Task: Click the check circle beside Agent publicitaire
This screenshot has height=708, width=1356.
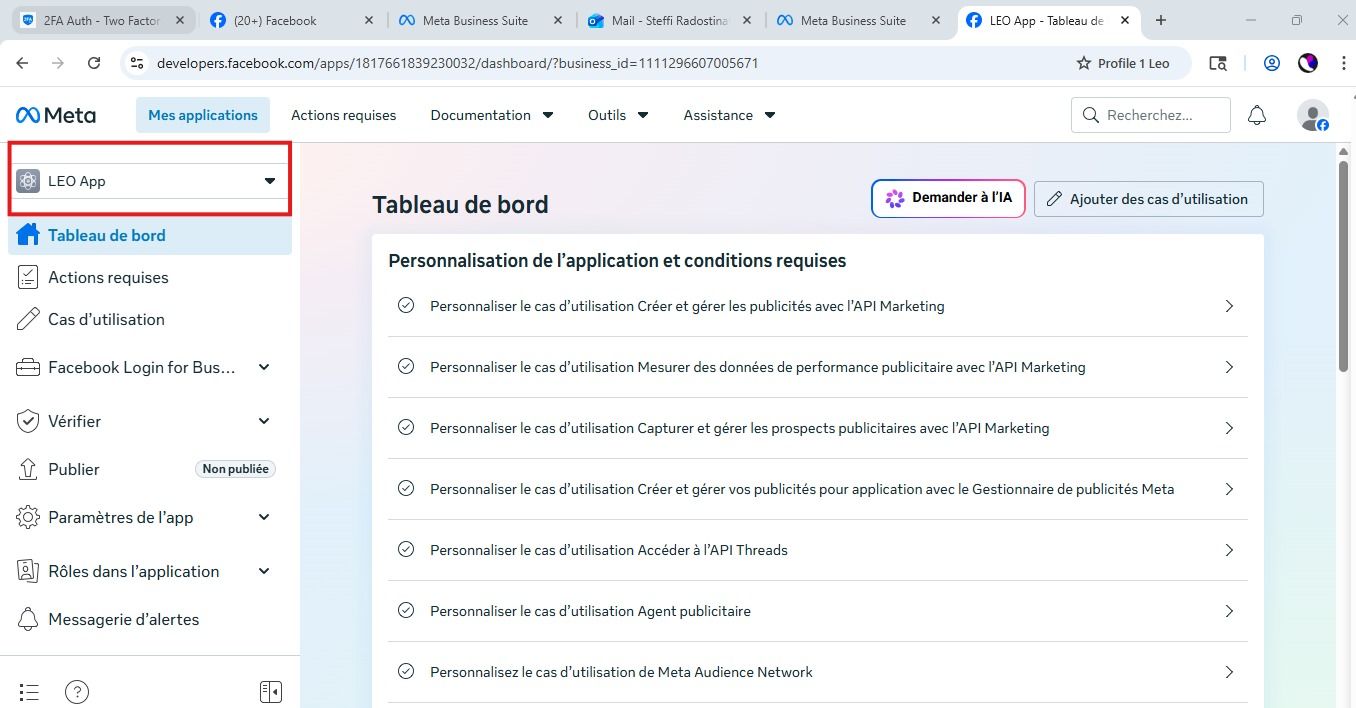Action: [x=405, y=610]
